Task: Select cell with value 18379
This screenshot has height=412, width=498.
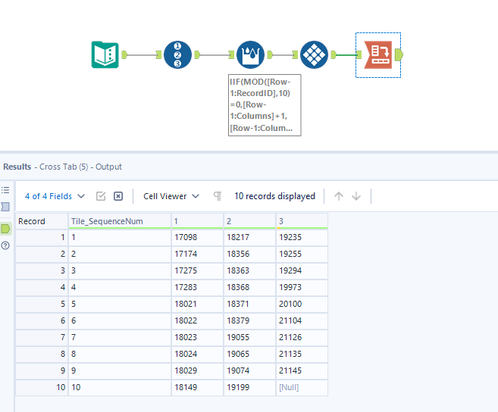Action: point(250,321)
